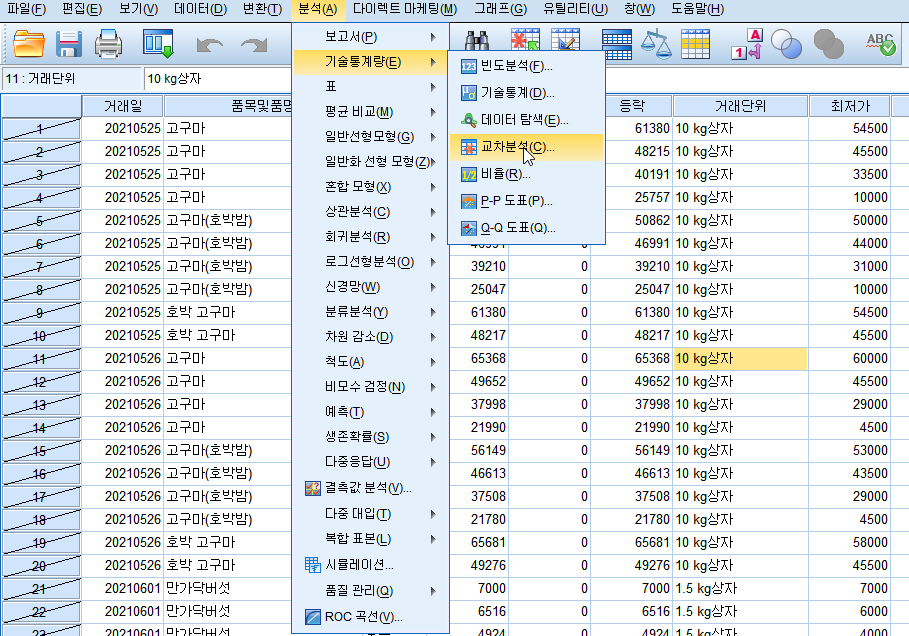The height and width of the screenshot is (636, 909).
Task: Select 데이터 탐색(E) menu entry
Action: click(526, 120)
